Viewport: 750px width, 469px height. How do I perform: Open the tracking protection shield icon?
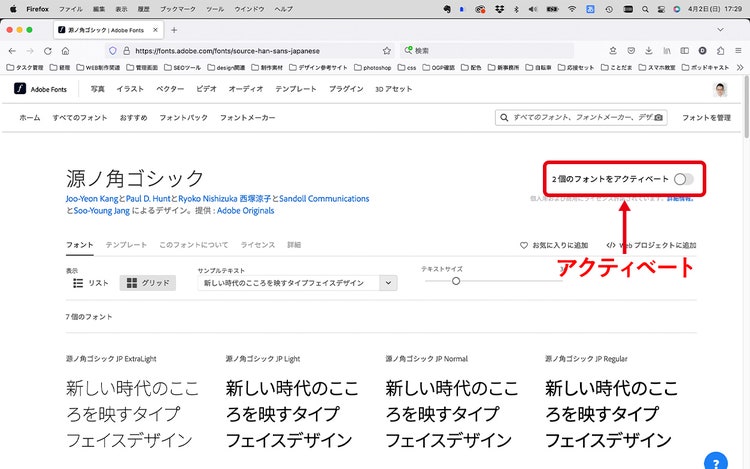point(112,51)
